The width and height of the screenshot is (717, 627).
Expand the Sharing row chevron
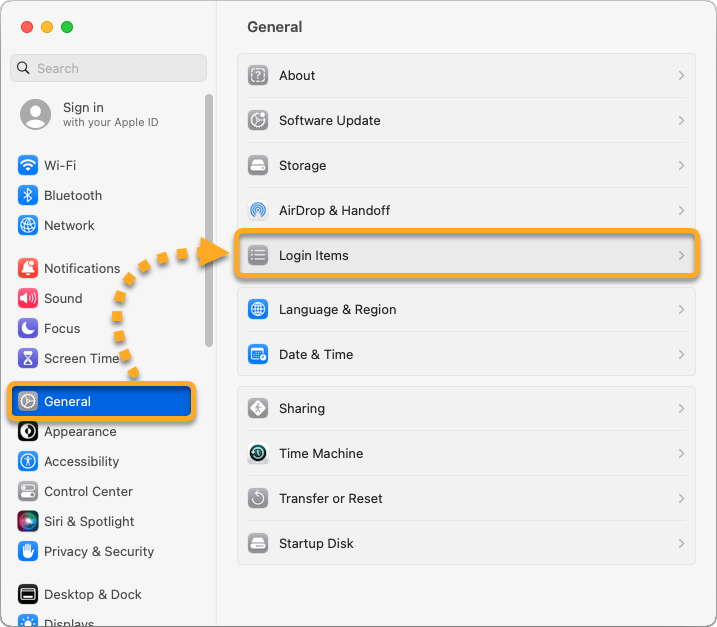681,408
